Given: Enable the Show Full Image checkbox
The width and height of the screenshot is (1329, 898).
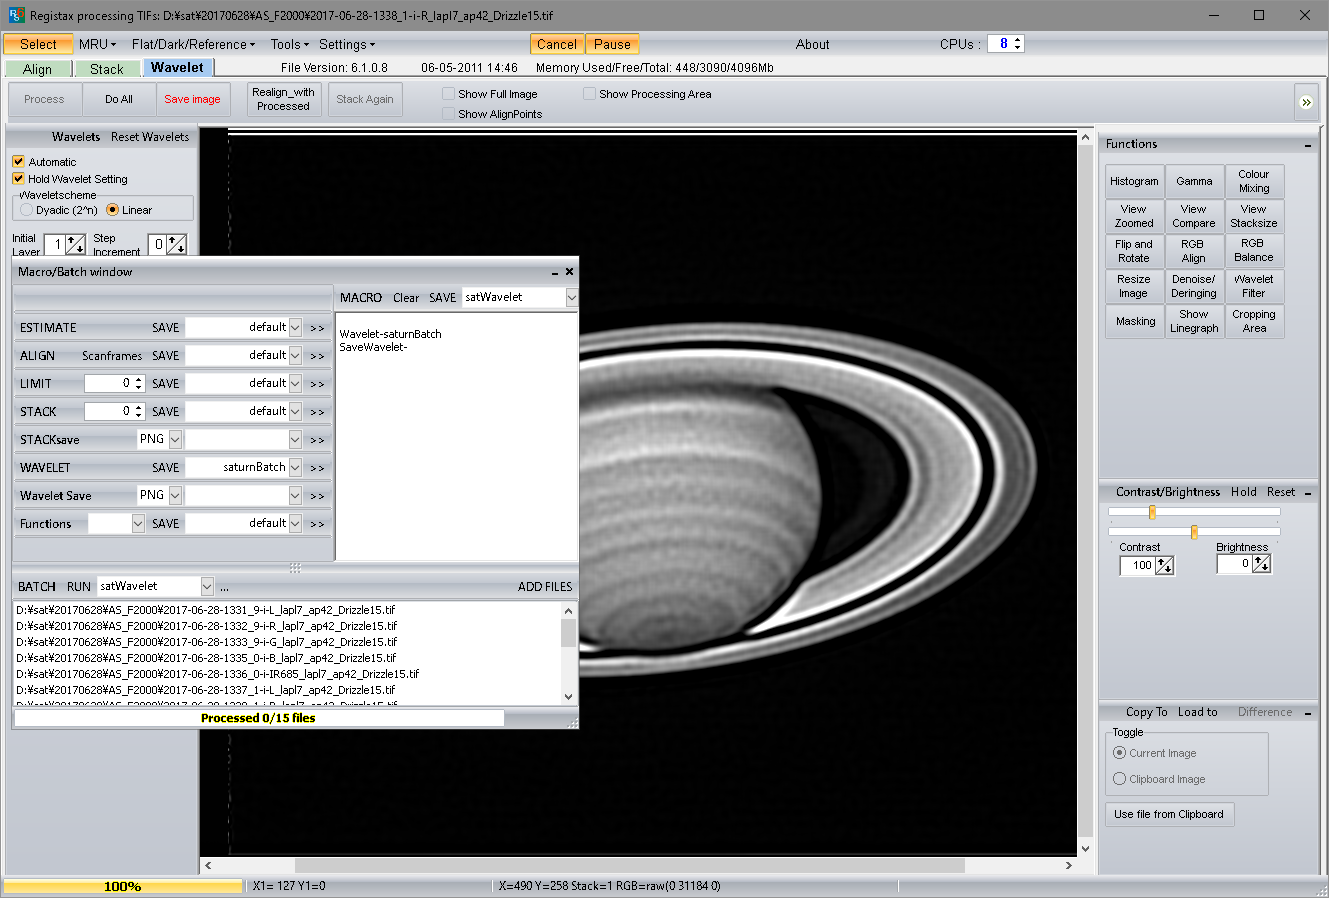Looking at the screenshot, I should 446,94.
